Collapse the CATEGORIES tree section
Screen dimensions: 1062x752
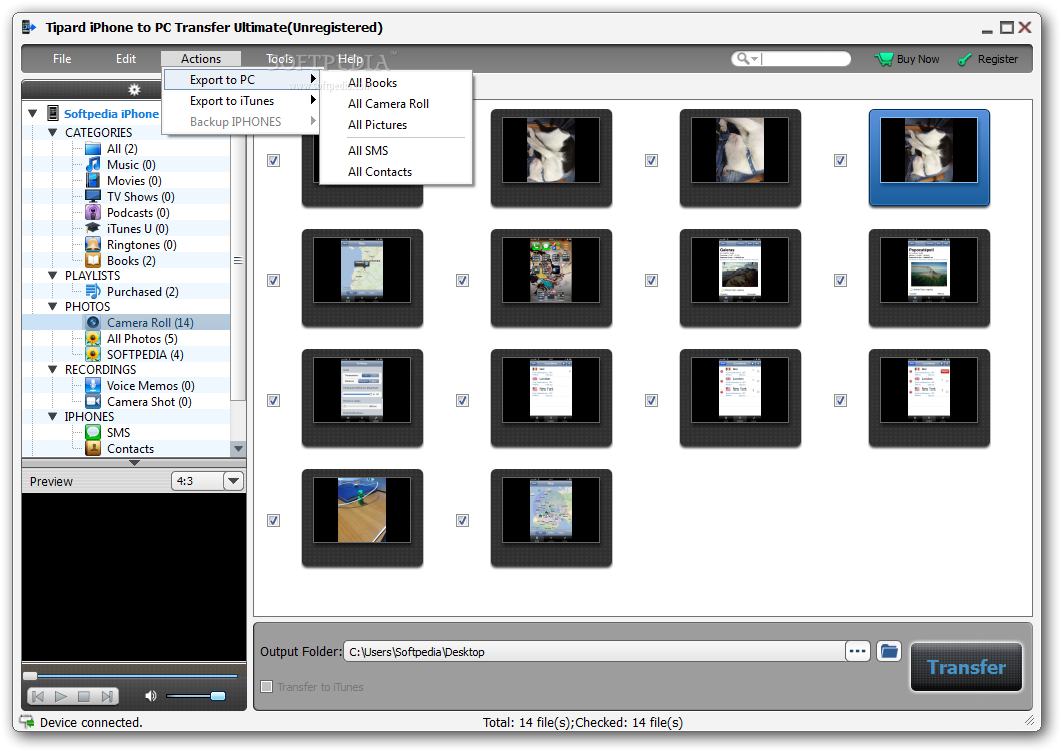53,133
